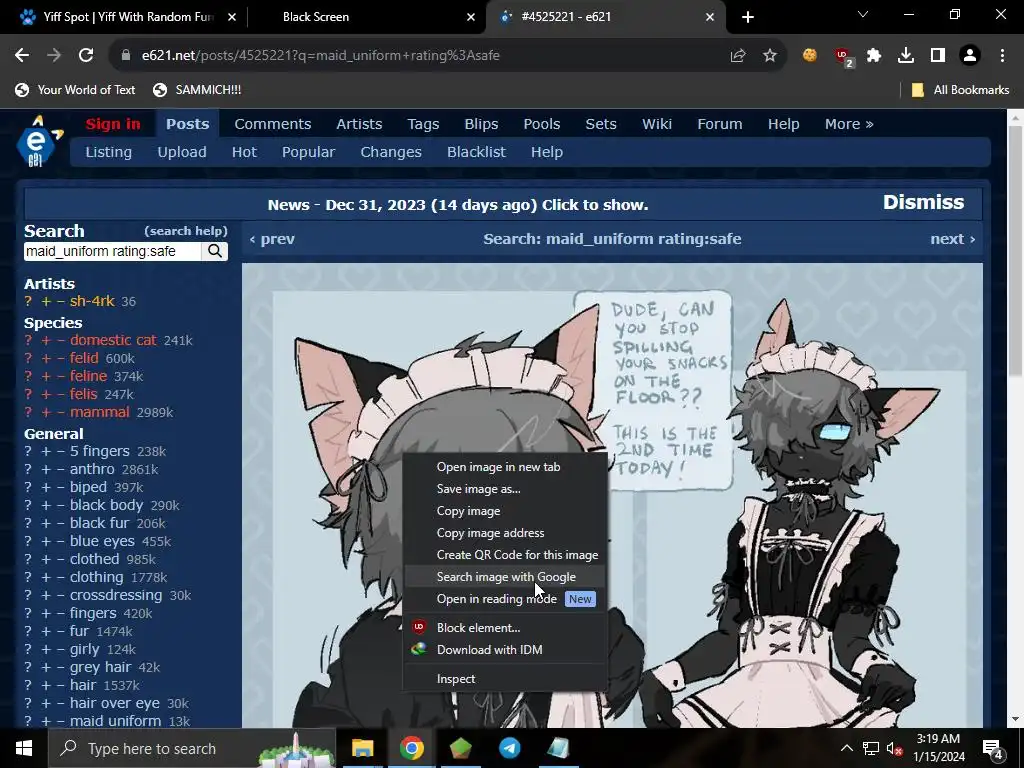
Task: Expand the More » navigation menu
Action: coord(849,124)
